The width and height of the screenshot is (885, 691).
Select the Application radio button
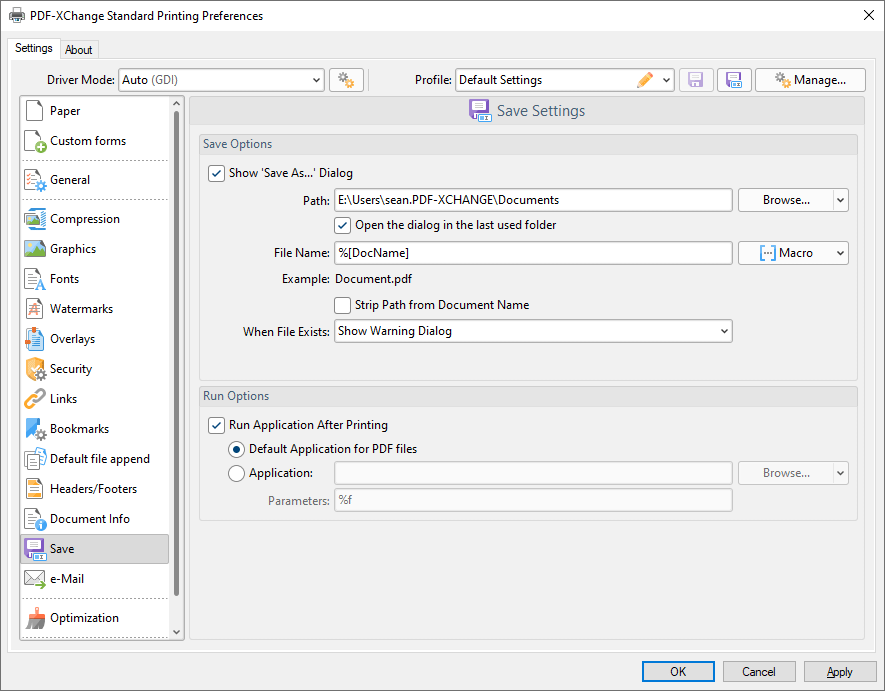point(236,473)
